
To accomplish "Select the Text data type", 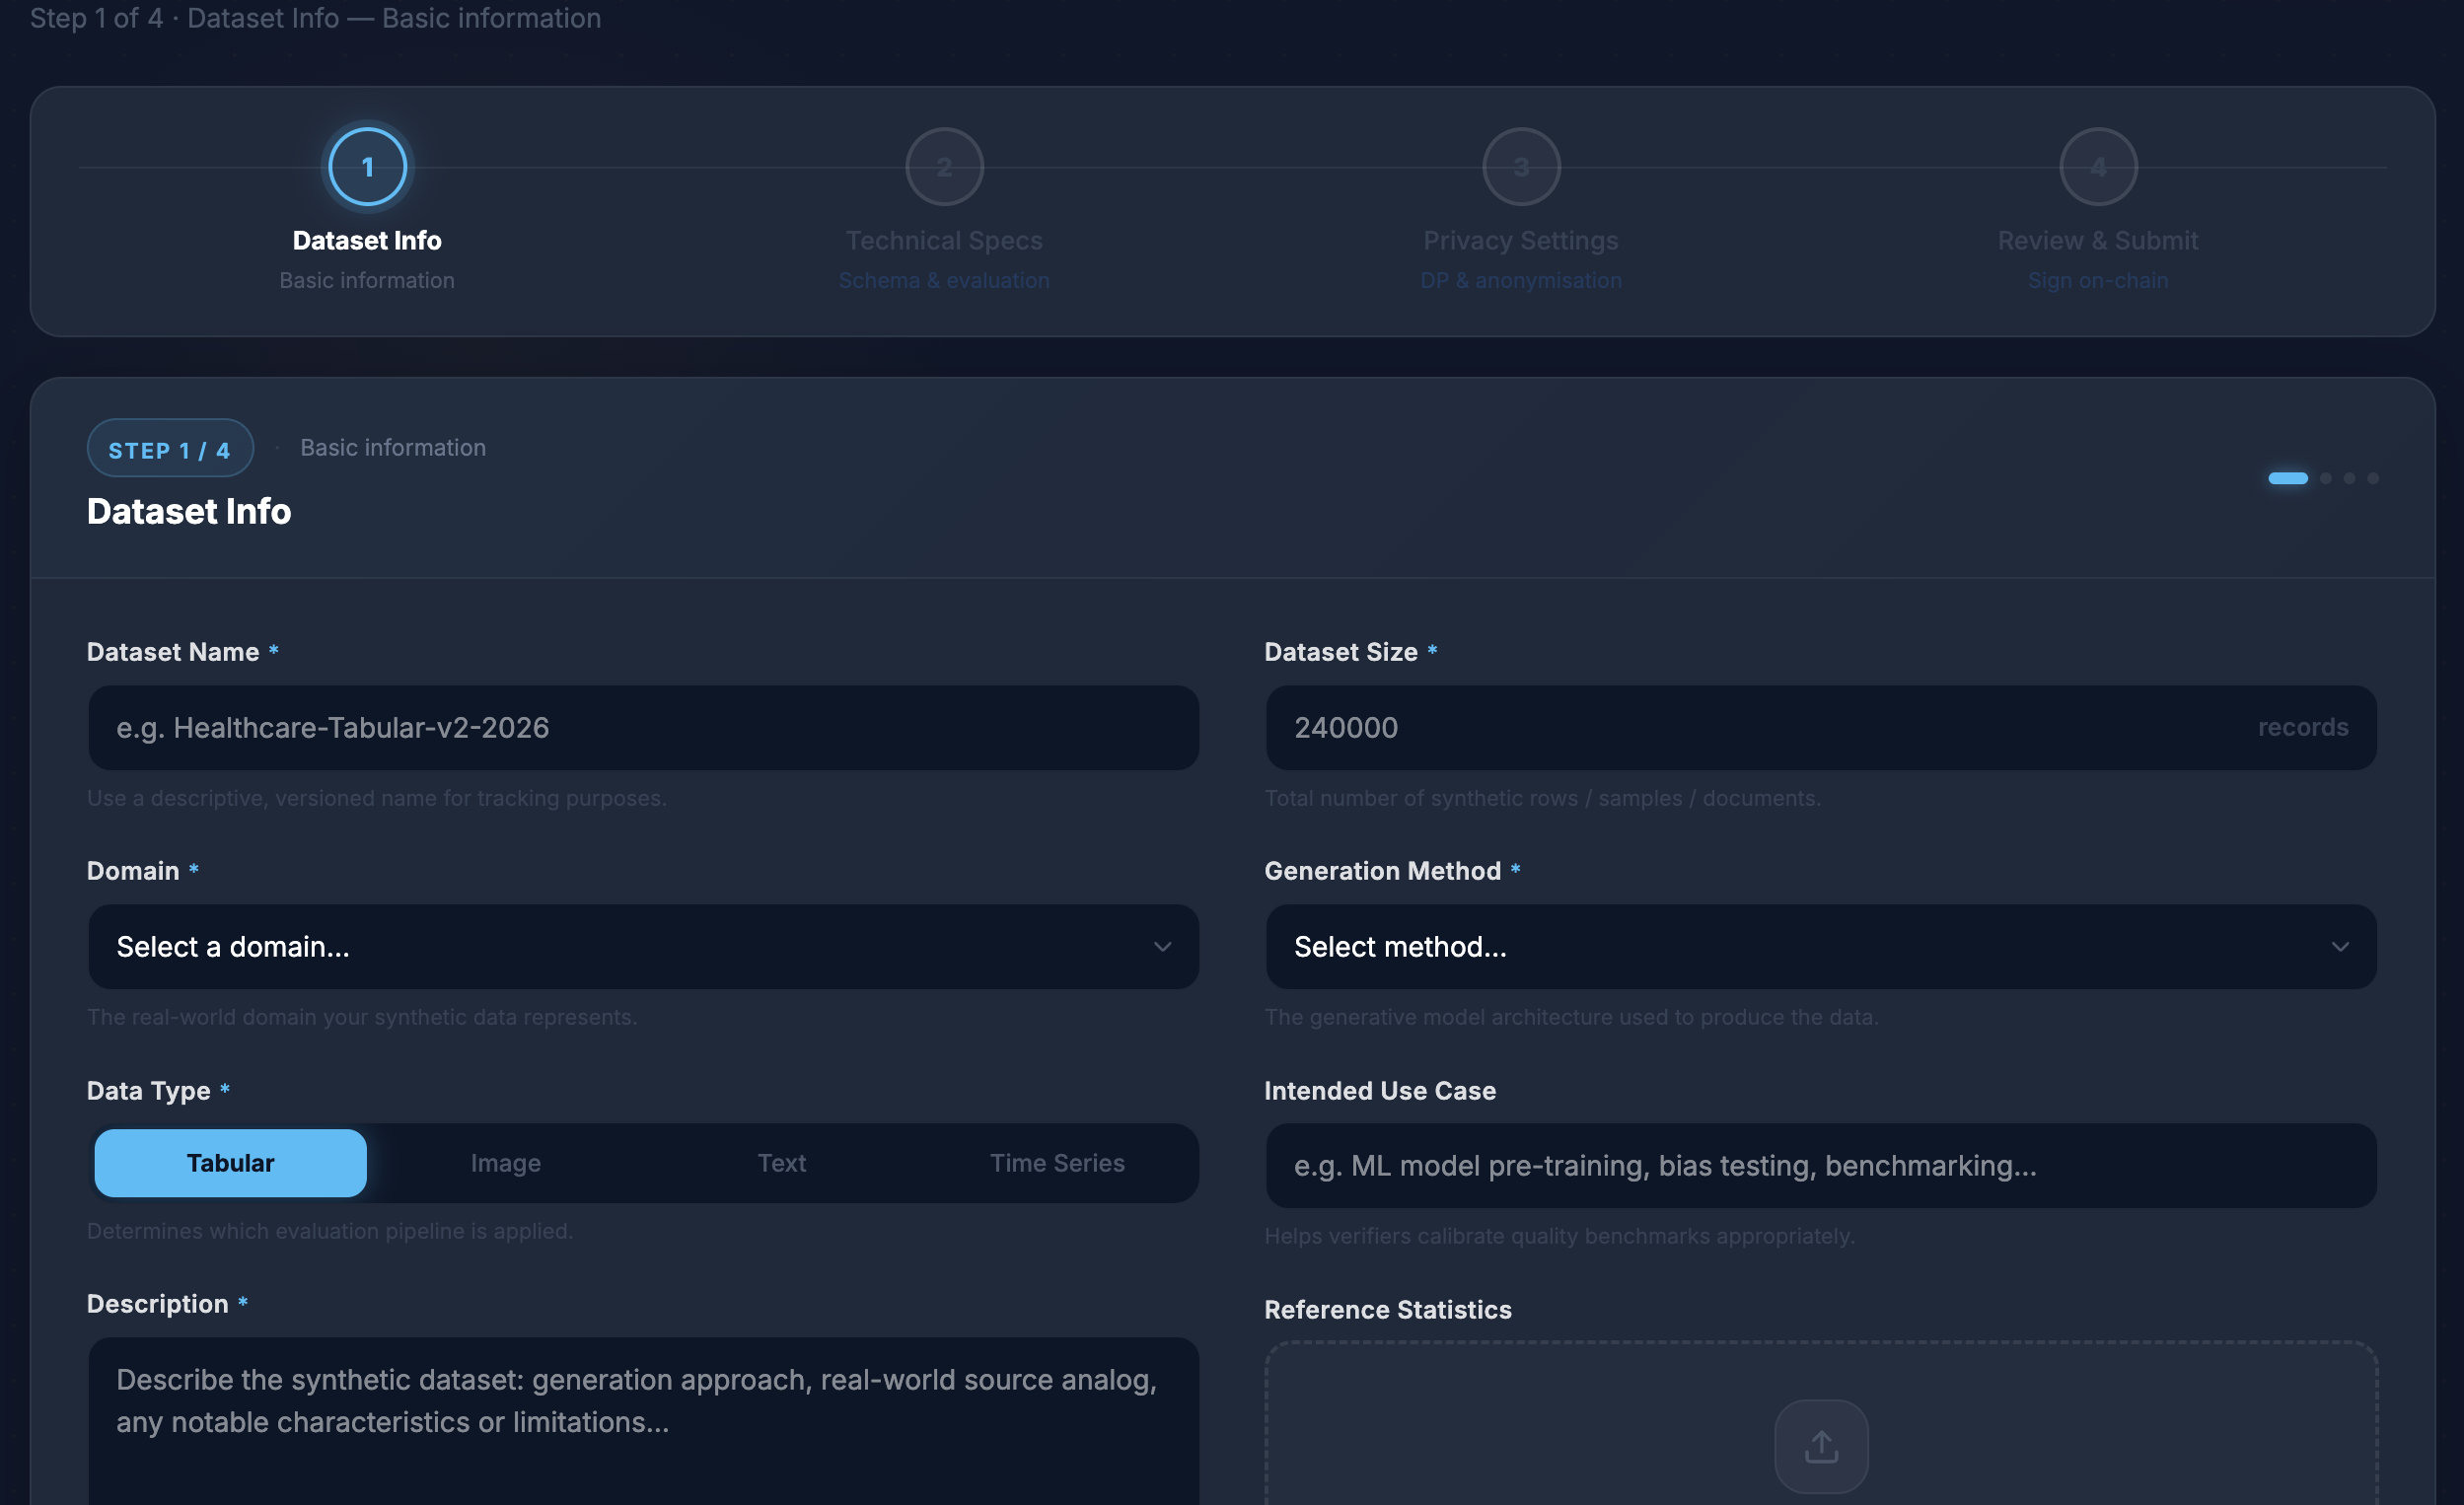I will point(781,1163).
